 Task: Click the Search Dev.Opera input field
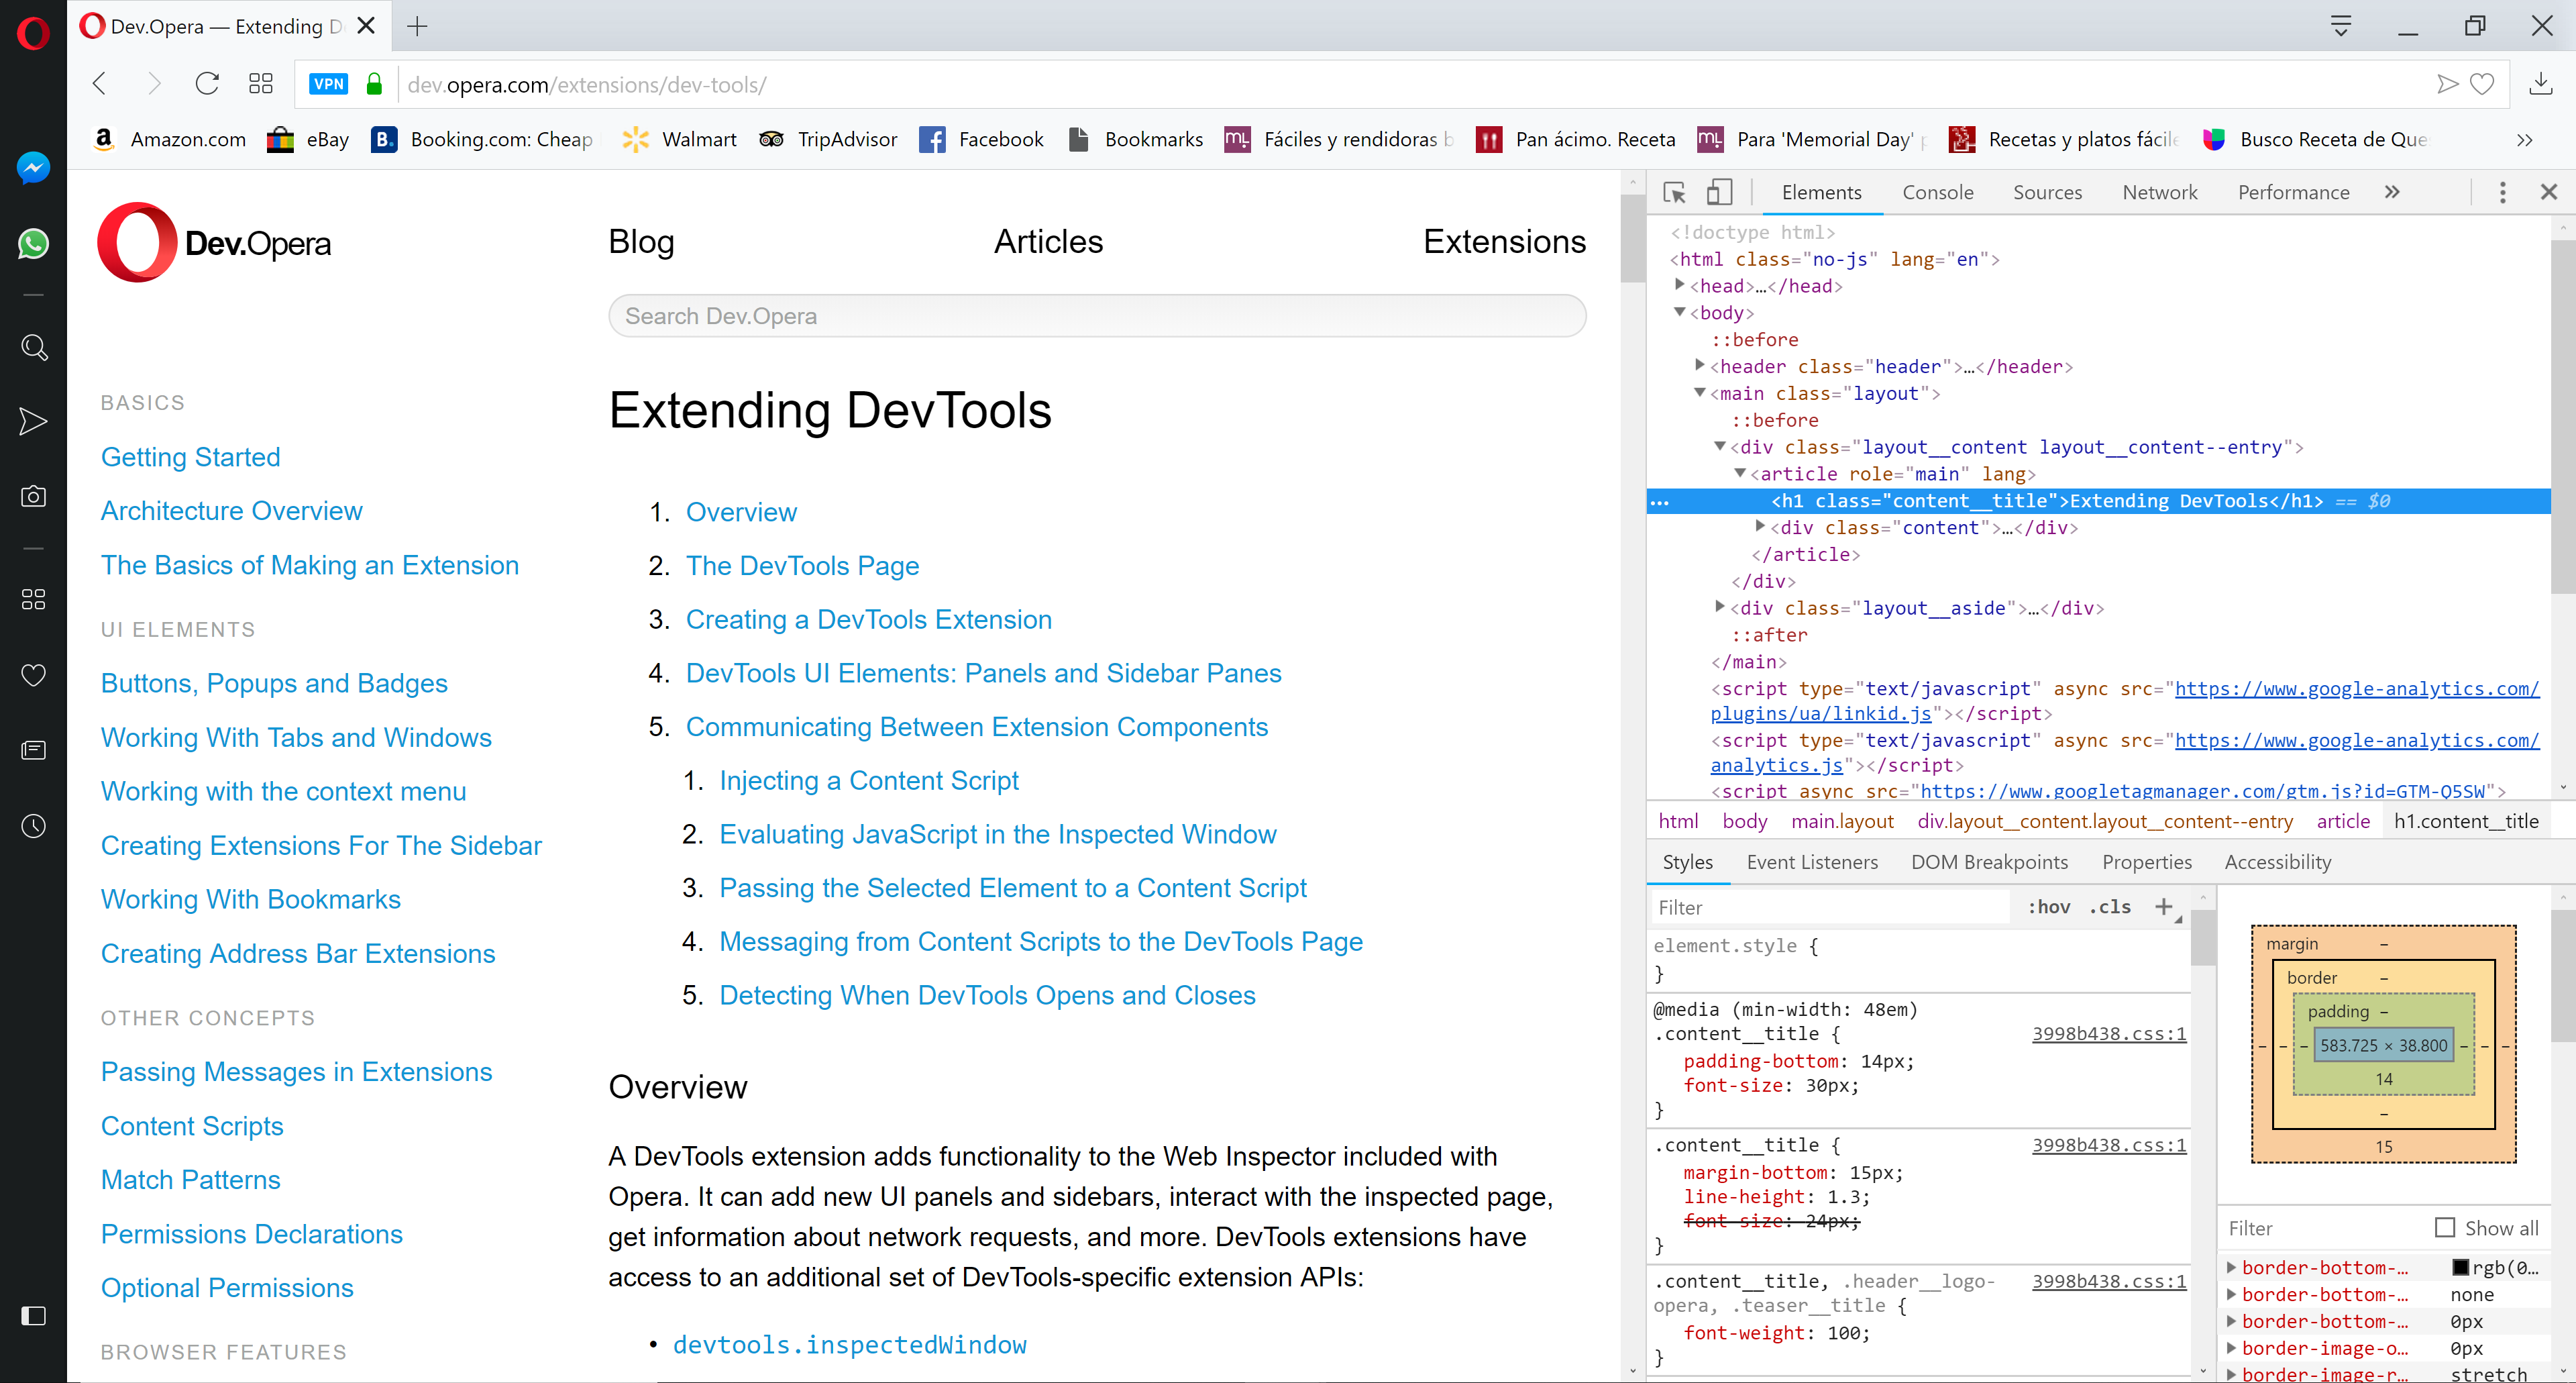pyautogui.click(x=1095, y=316)
